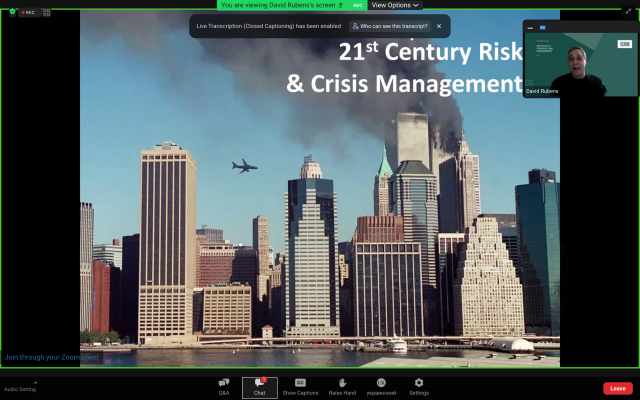Image resolution: width=640 pixels, height=400 pixels.
Task: Click the green encryption shield icon
Action: click(12, 12)
